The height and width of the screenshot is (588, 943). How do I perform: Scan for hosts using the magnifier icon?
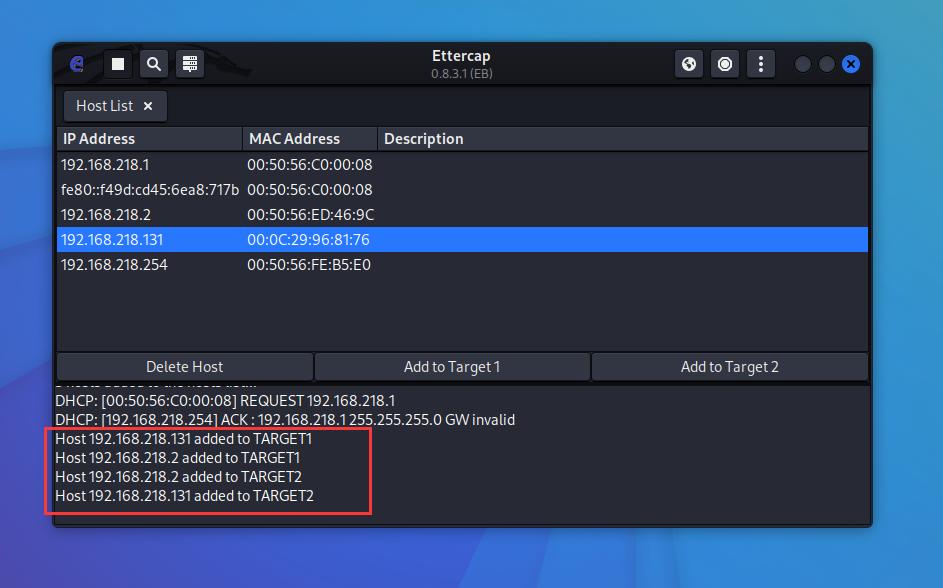click(x=154, y=64)
